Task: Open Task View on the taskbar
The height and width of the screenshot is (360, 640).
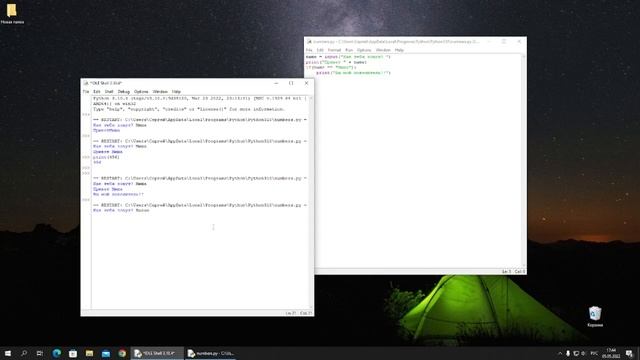Action: (x=40, y=353)
